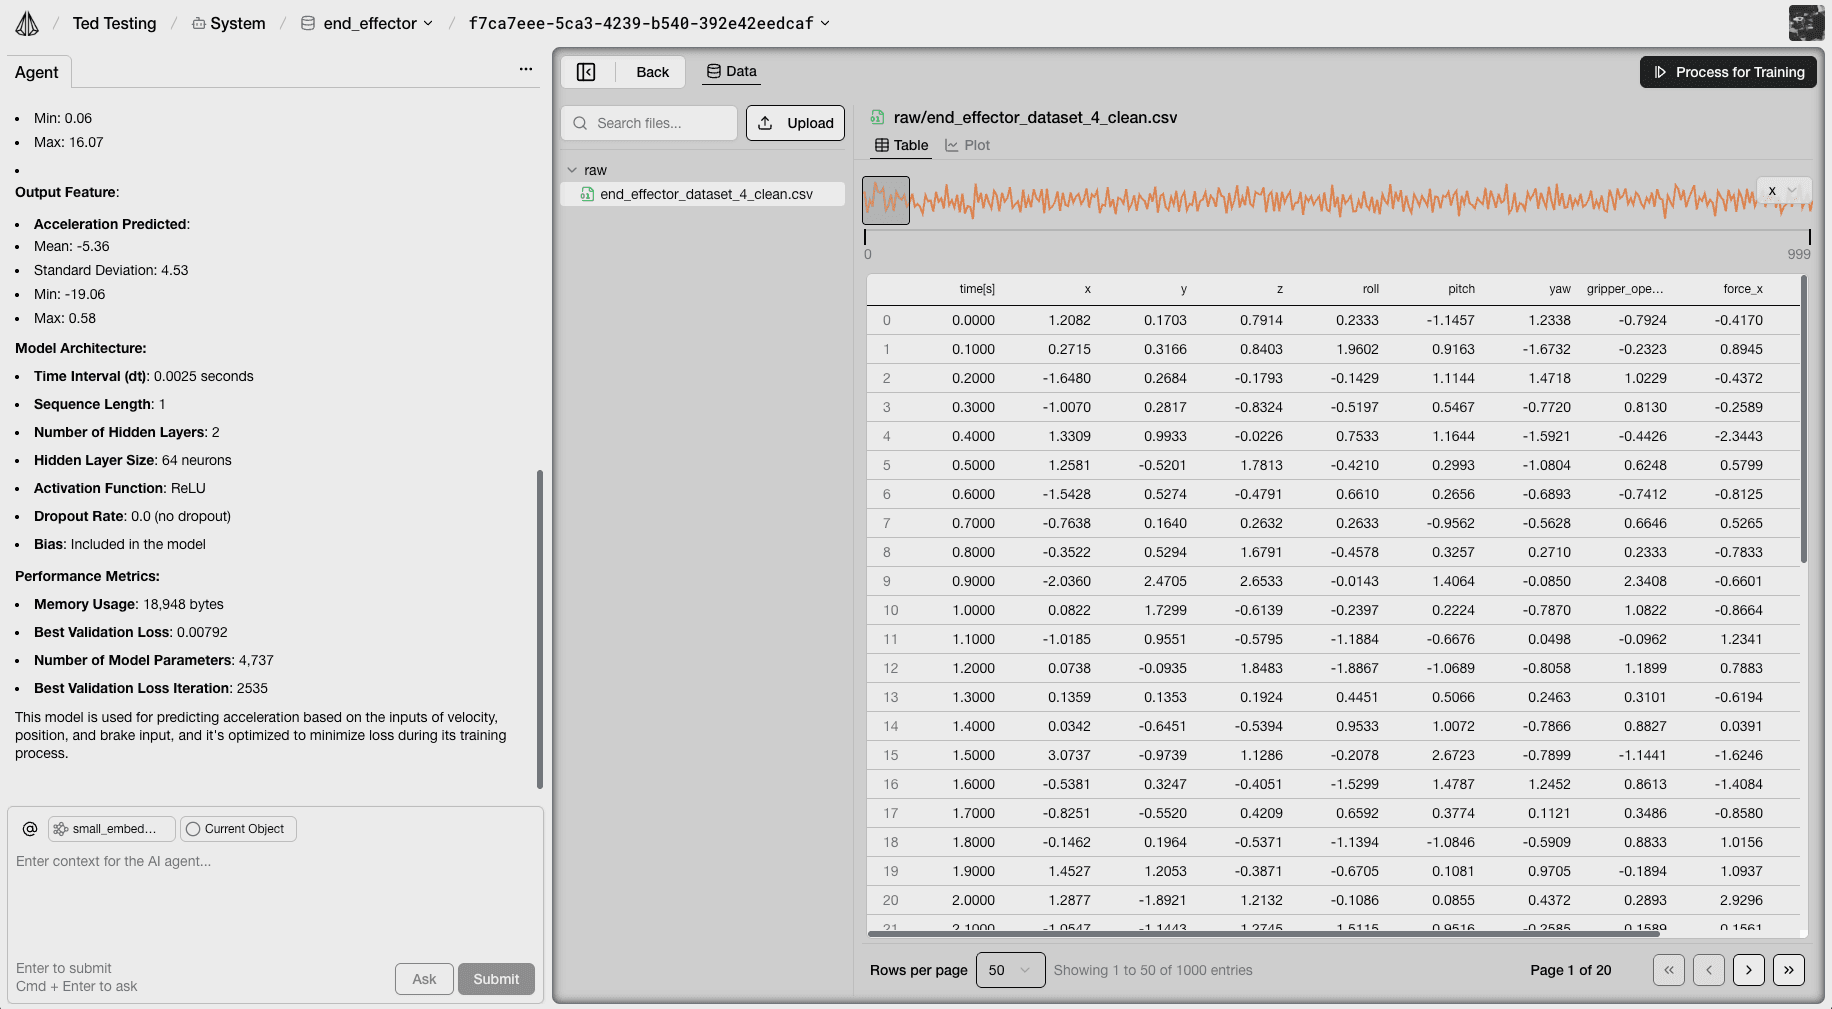
Task: Switch to the Plot tab
Action: point(966,145)
